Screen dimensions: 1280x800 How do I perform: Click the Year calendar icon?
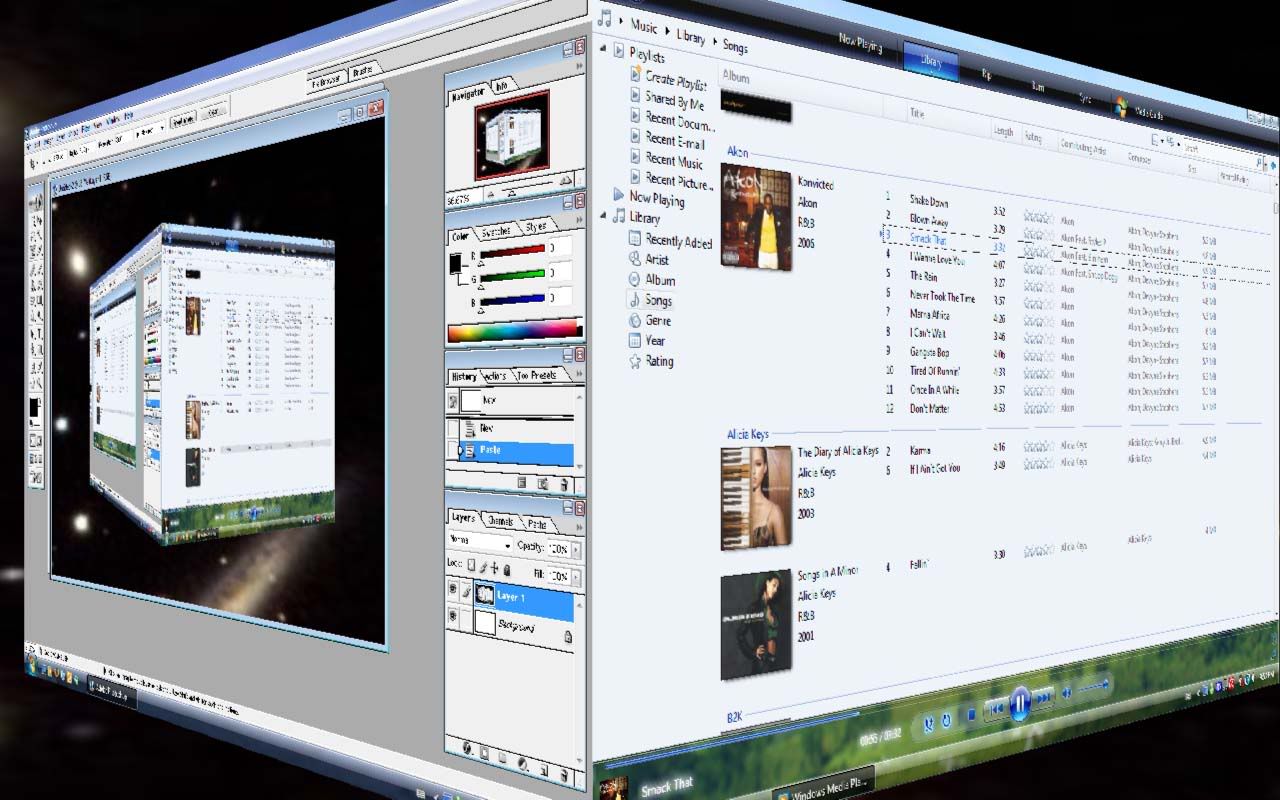pos(634,340)
